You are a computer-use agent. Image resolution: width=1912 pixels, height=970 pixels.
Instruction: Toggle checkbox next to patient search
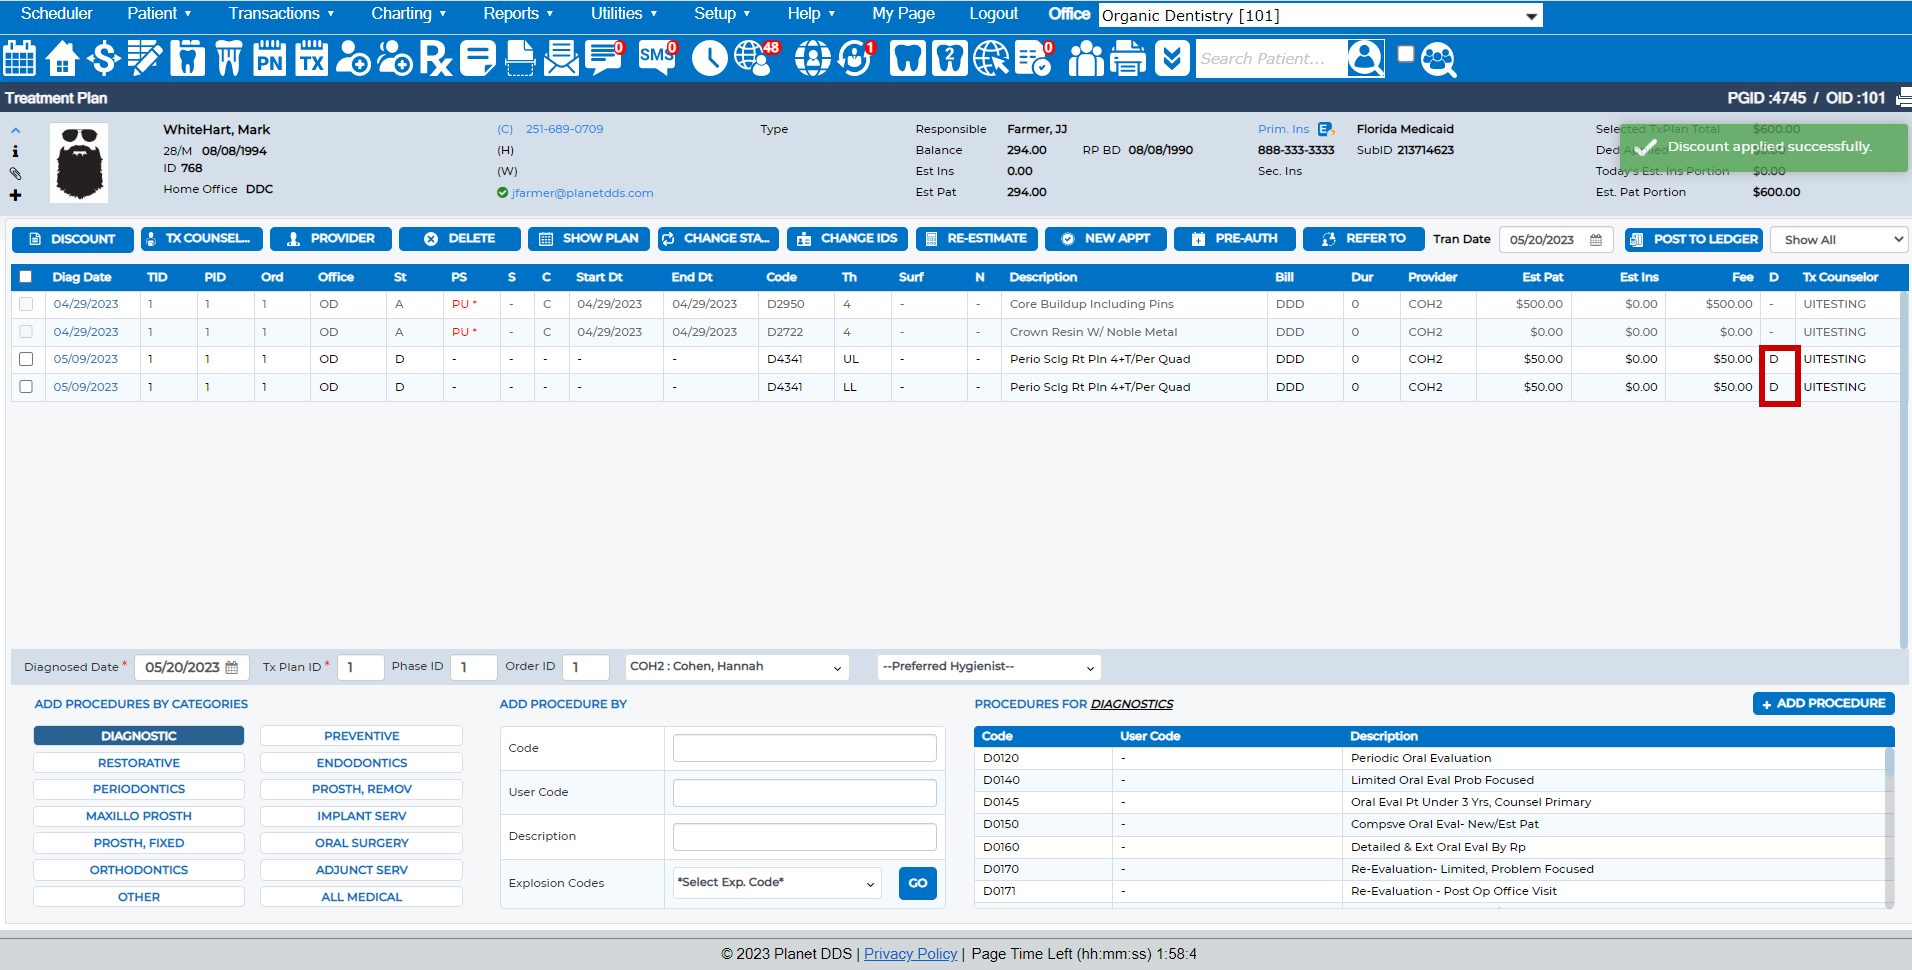point(1406,54)
